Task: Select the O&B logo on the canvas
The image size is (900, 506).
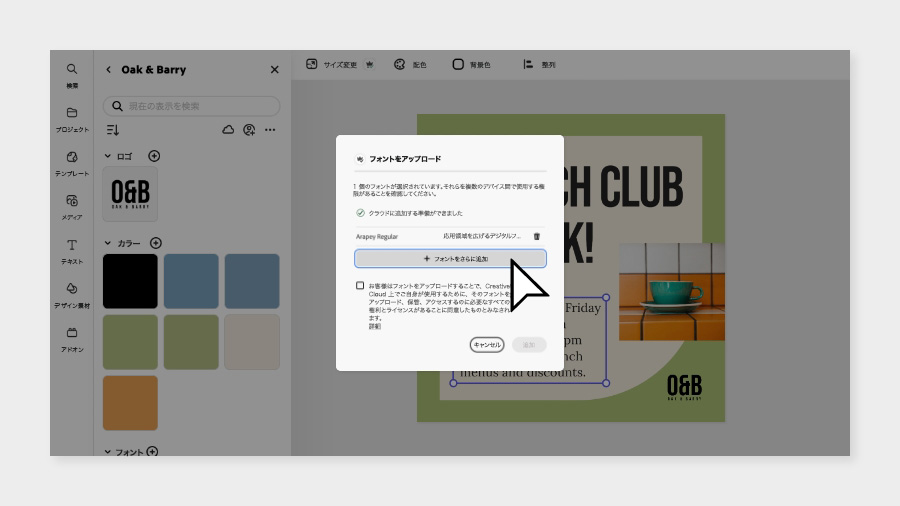Action: [684, 387]
